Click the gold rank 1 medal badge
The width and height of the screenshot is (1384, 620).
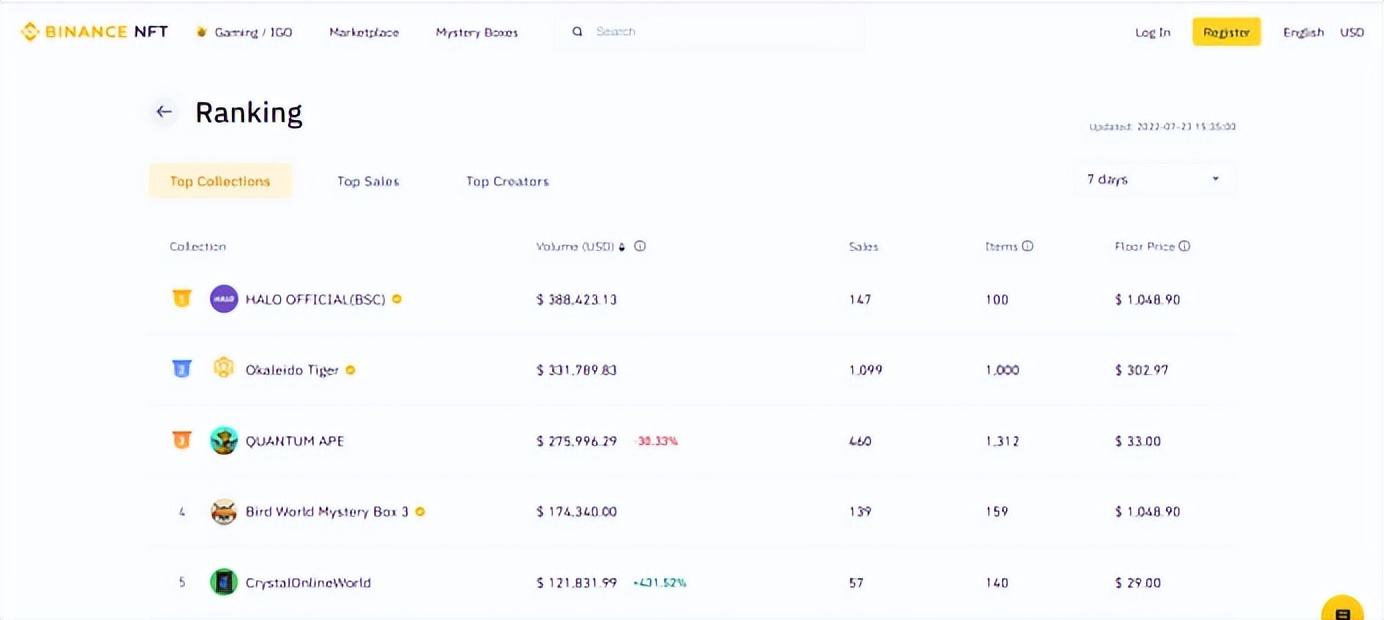coord(182,299)
